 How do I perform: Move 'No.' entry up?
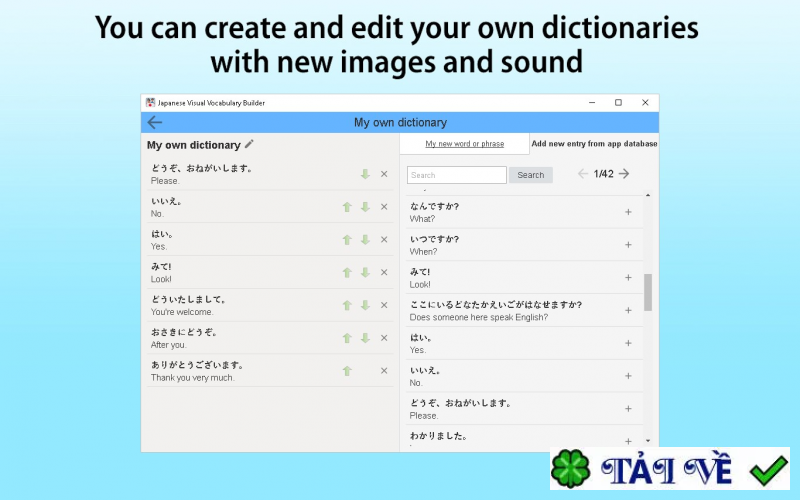pyautogui.click(x=347, y=207)
